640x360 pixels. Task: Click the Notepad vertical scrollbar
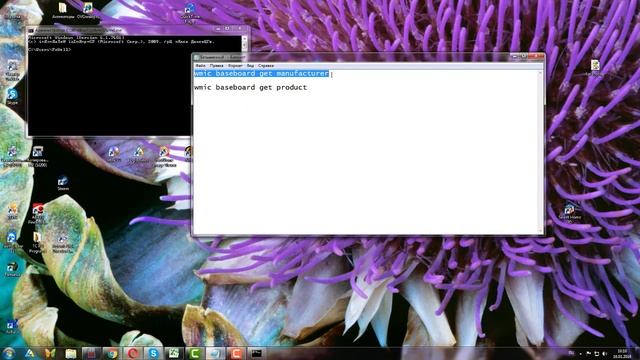tap(541, 152)
